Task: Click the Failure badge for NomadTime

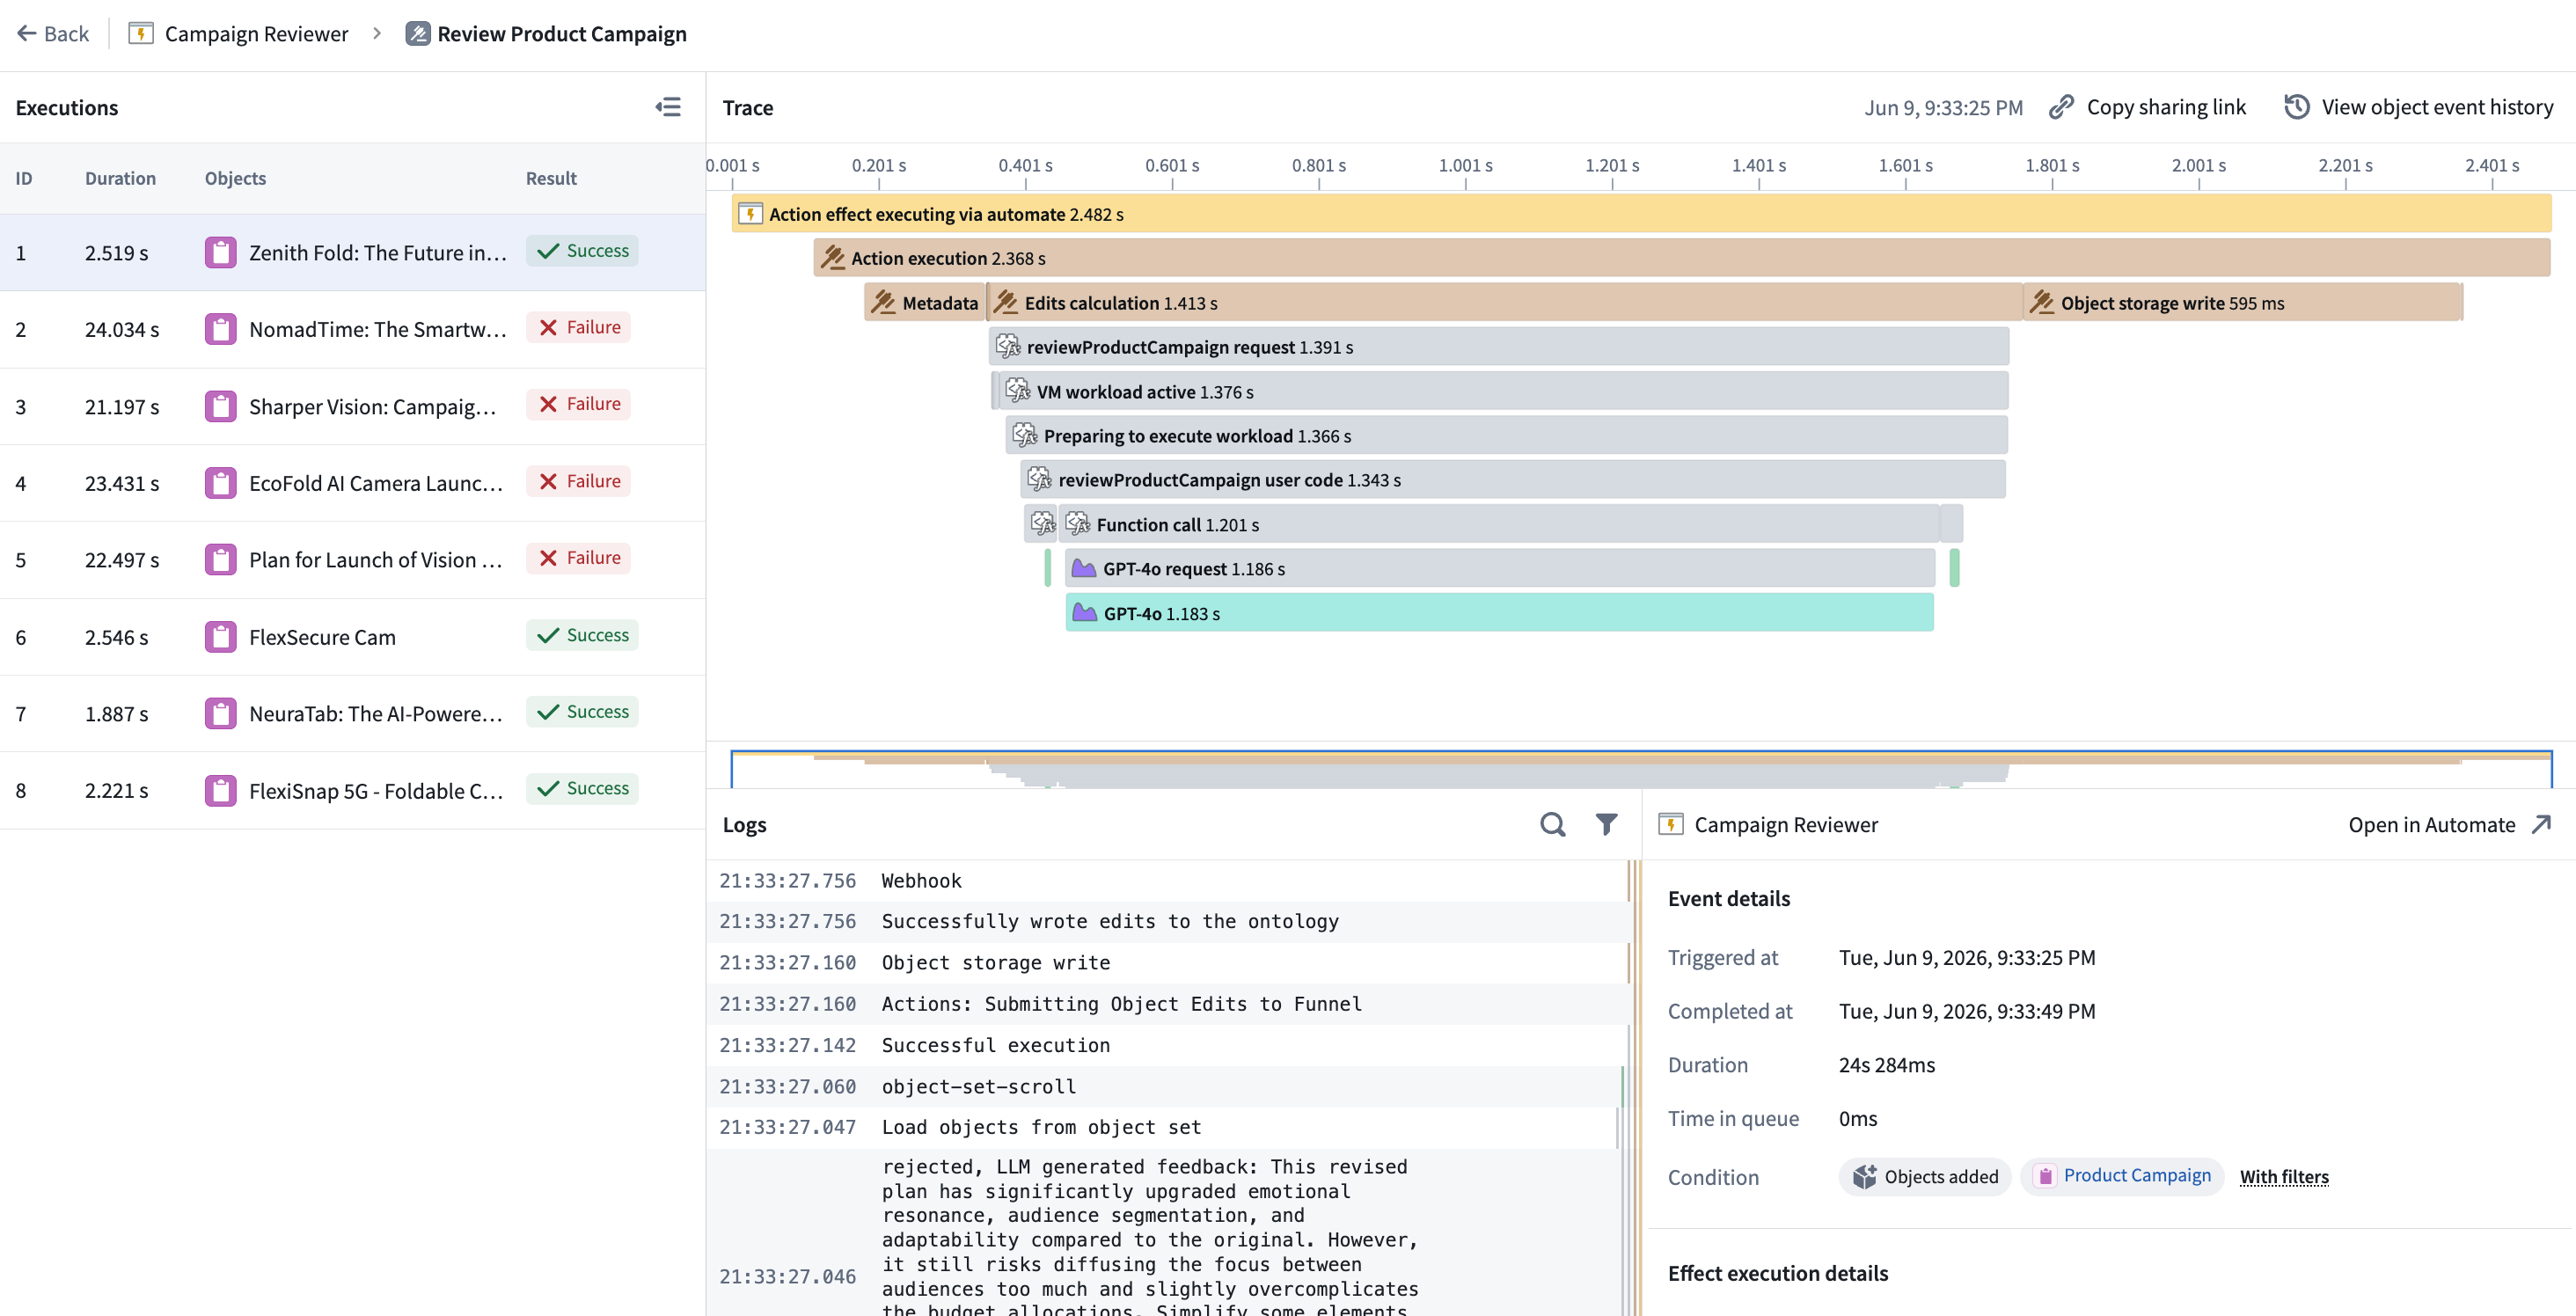Action: [x=578, y=328]
